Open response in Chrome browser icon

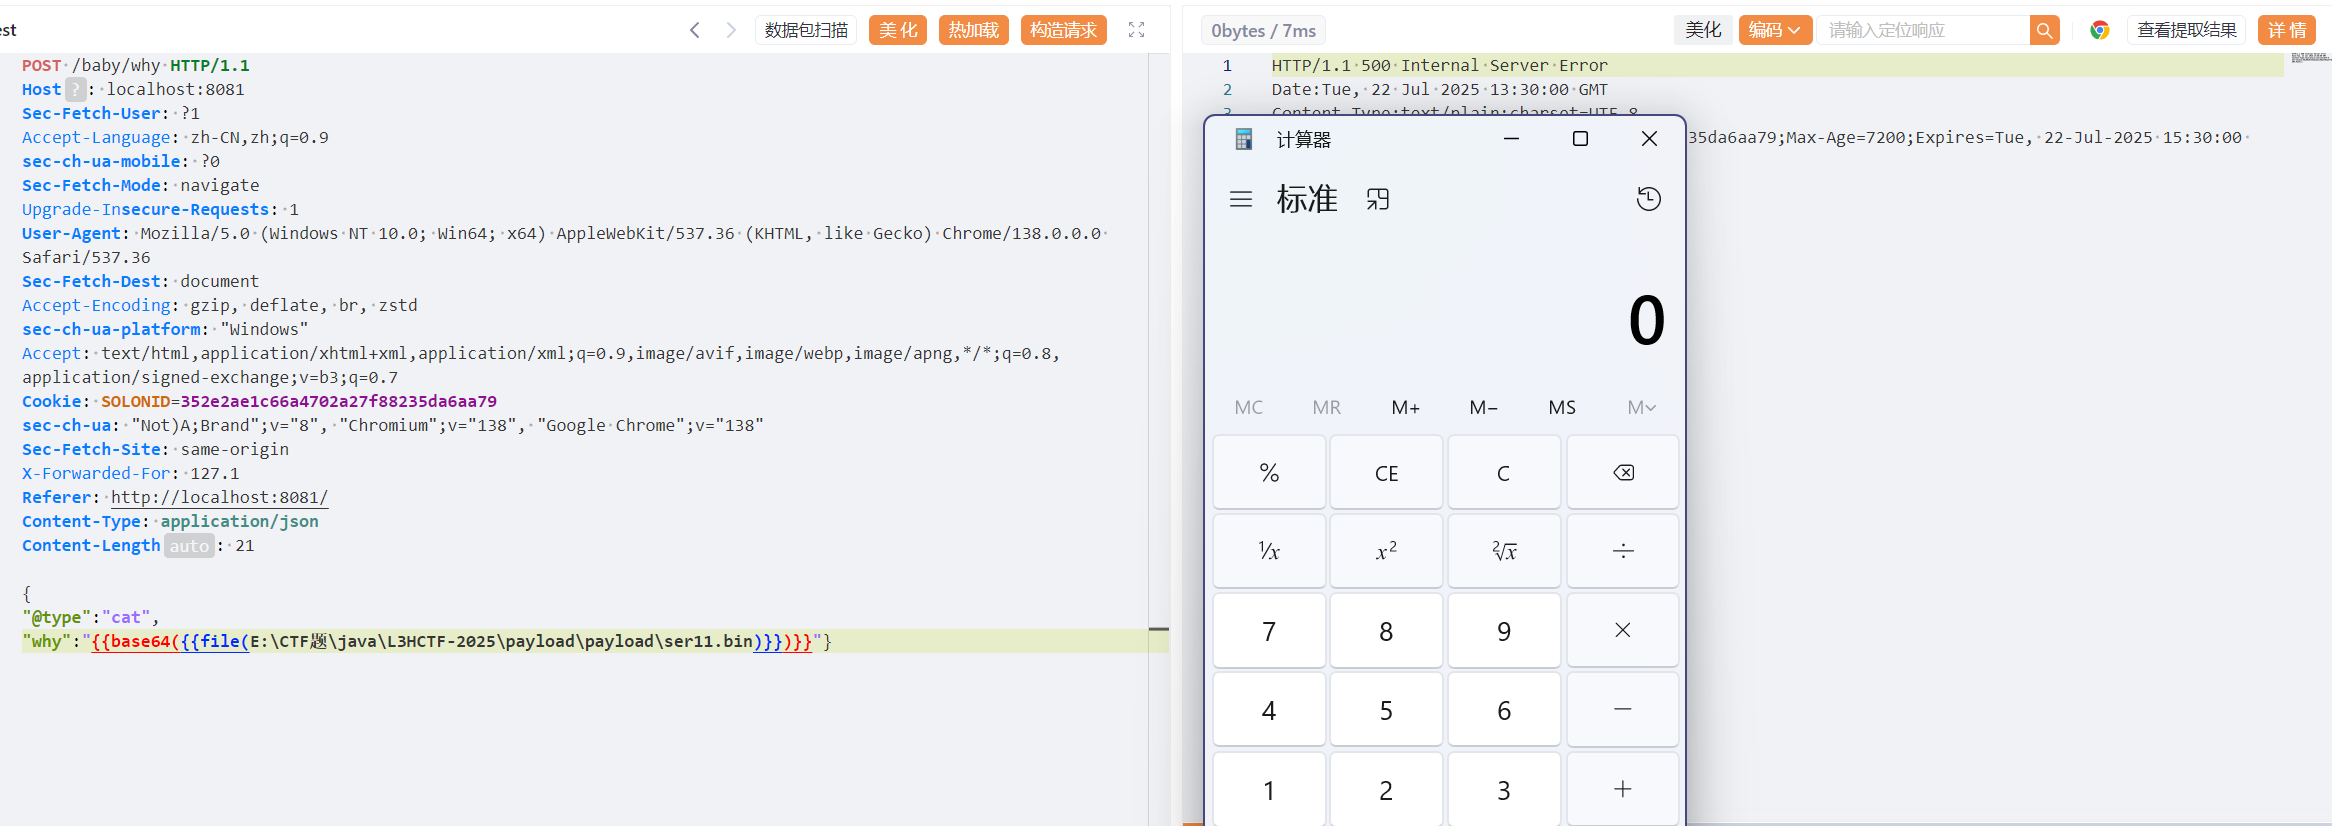[2100, 30]
